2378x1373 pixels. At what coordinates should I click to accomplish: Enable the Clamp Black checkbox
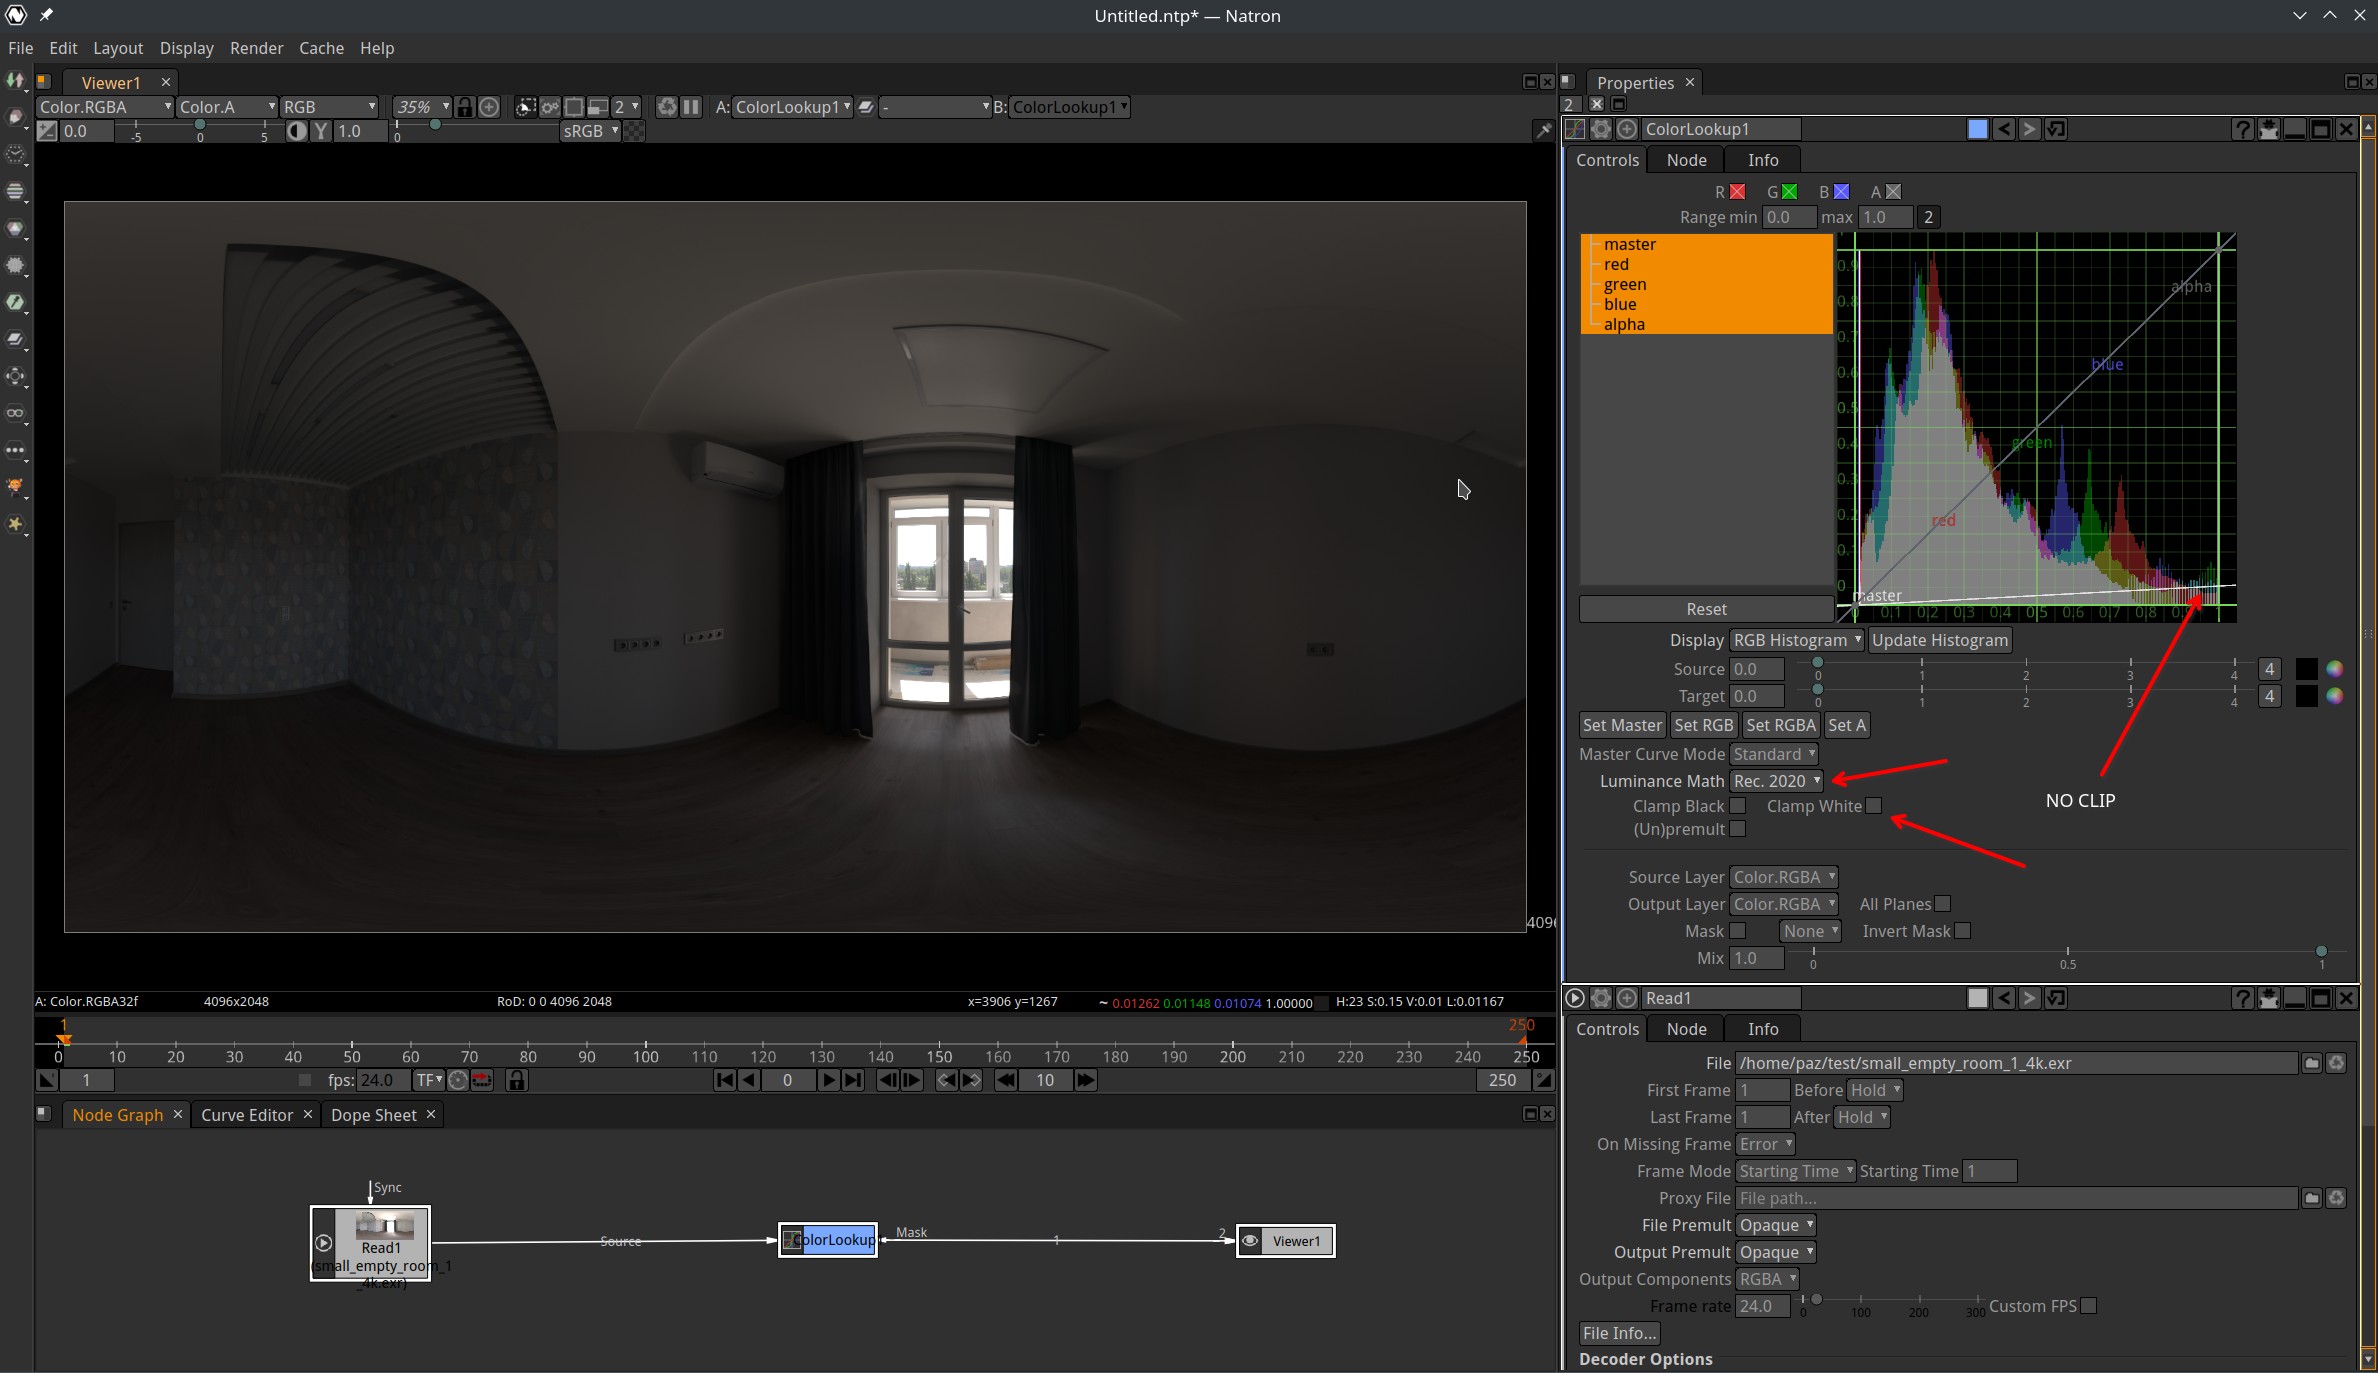coord(1738,806)
